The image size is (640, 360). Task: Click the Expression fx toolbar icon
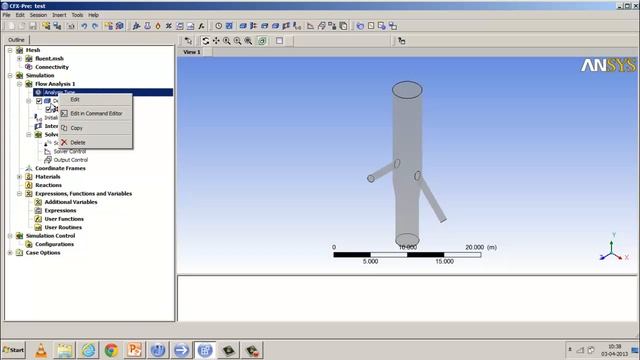point(201,26)
